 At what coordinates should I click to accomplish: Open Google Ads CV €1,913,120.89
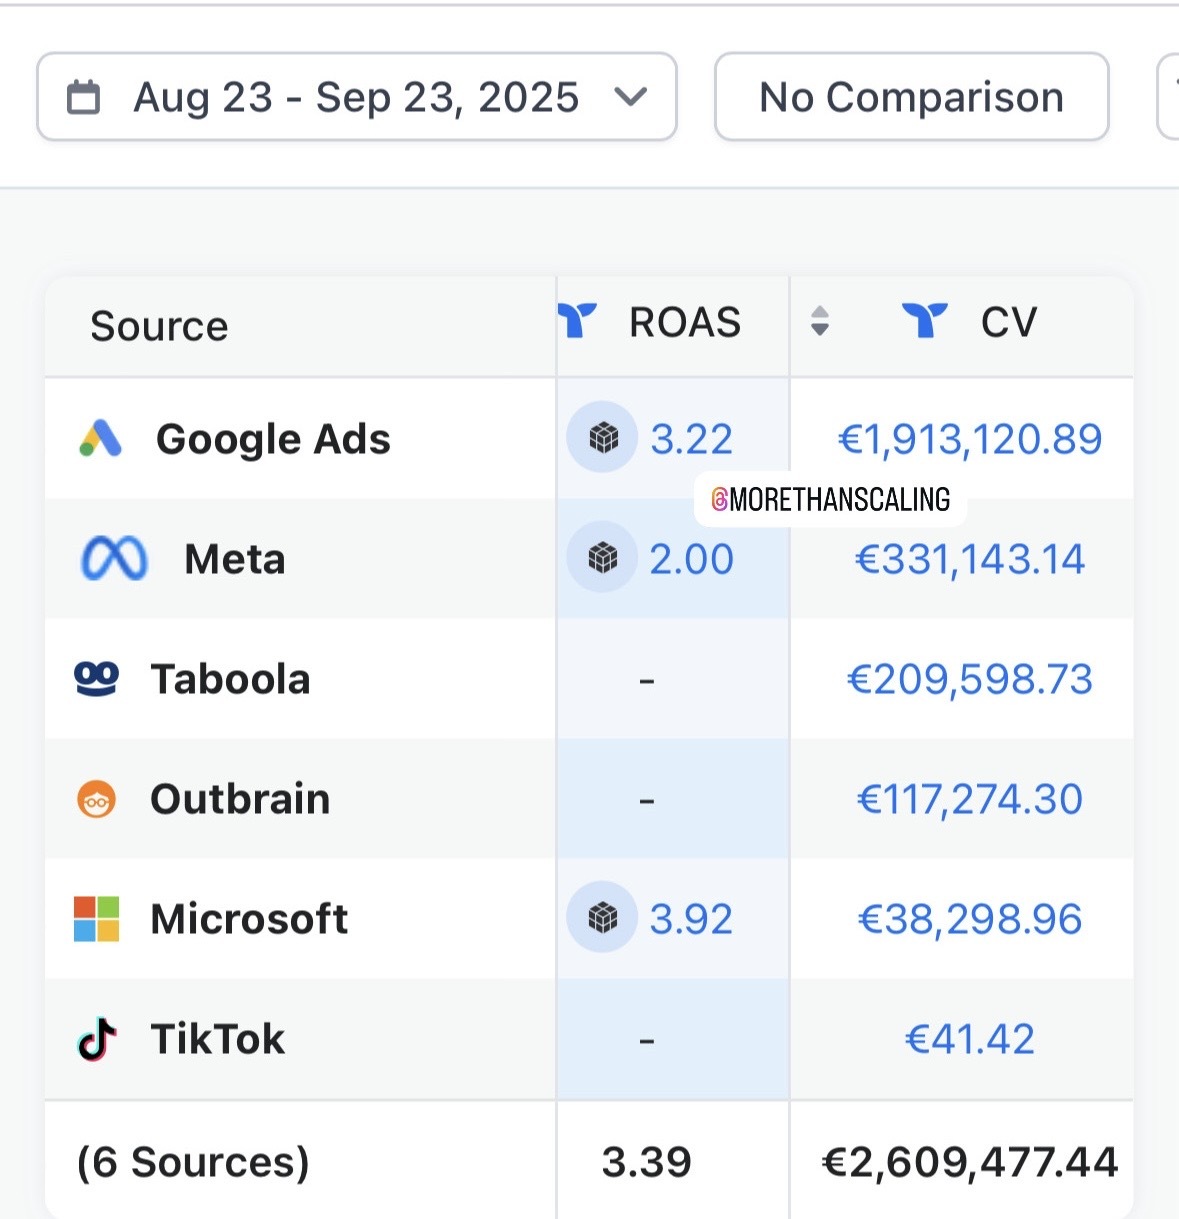pos(970,439)
